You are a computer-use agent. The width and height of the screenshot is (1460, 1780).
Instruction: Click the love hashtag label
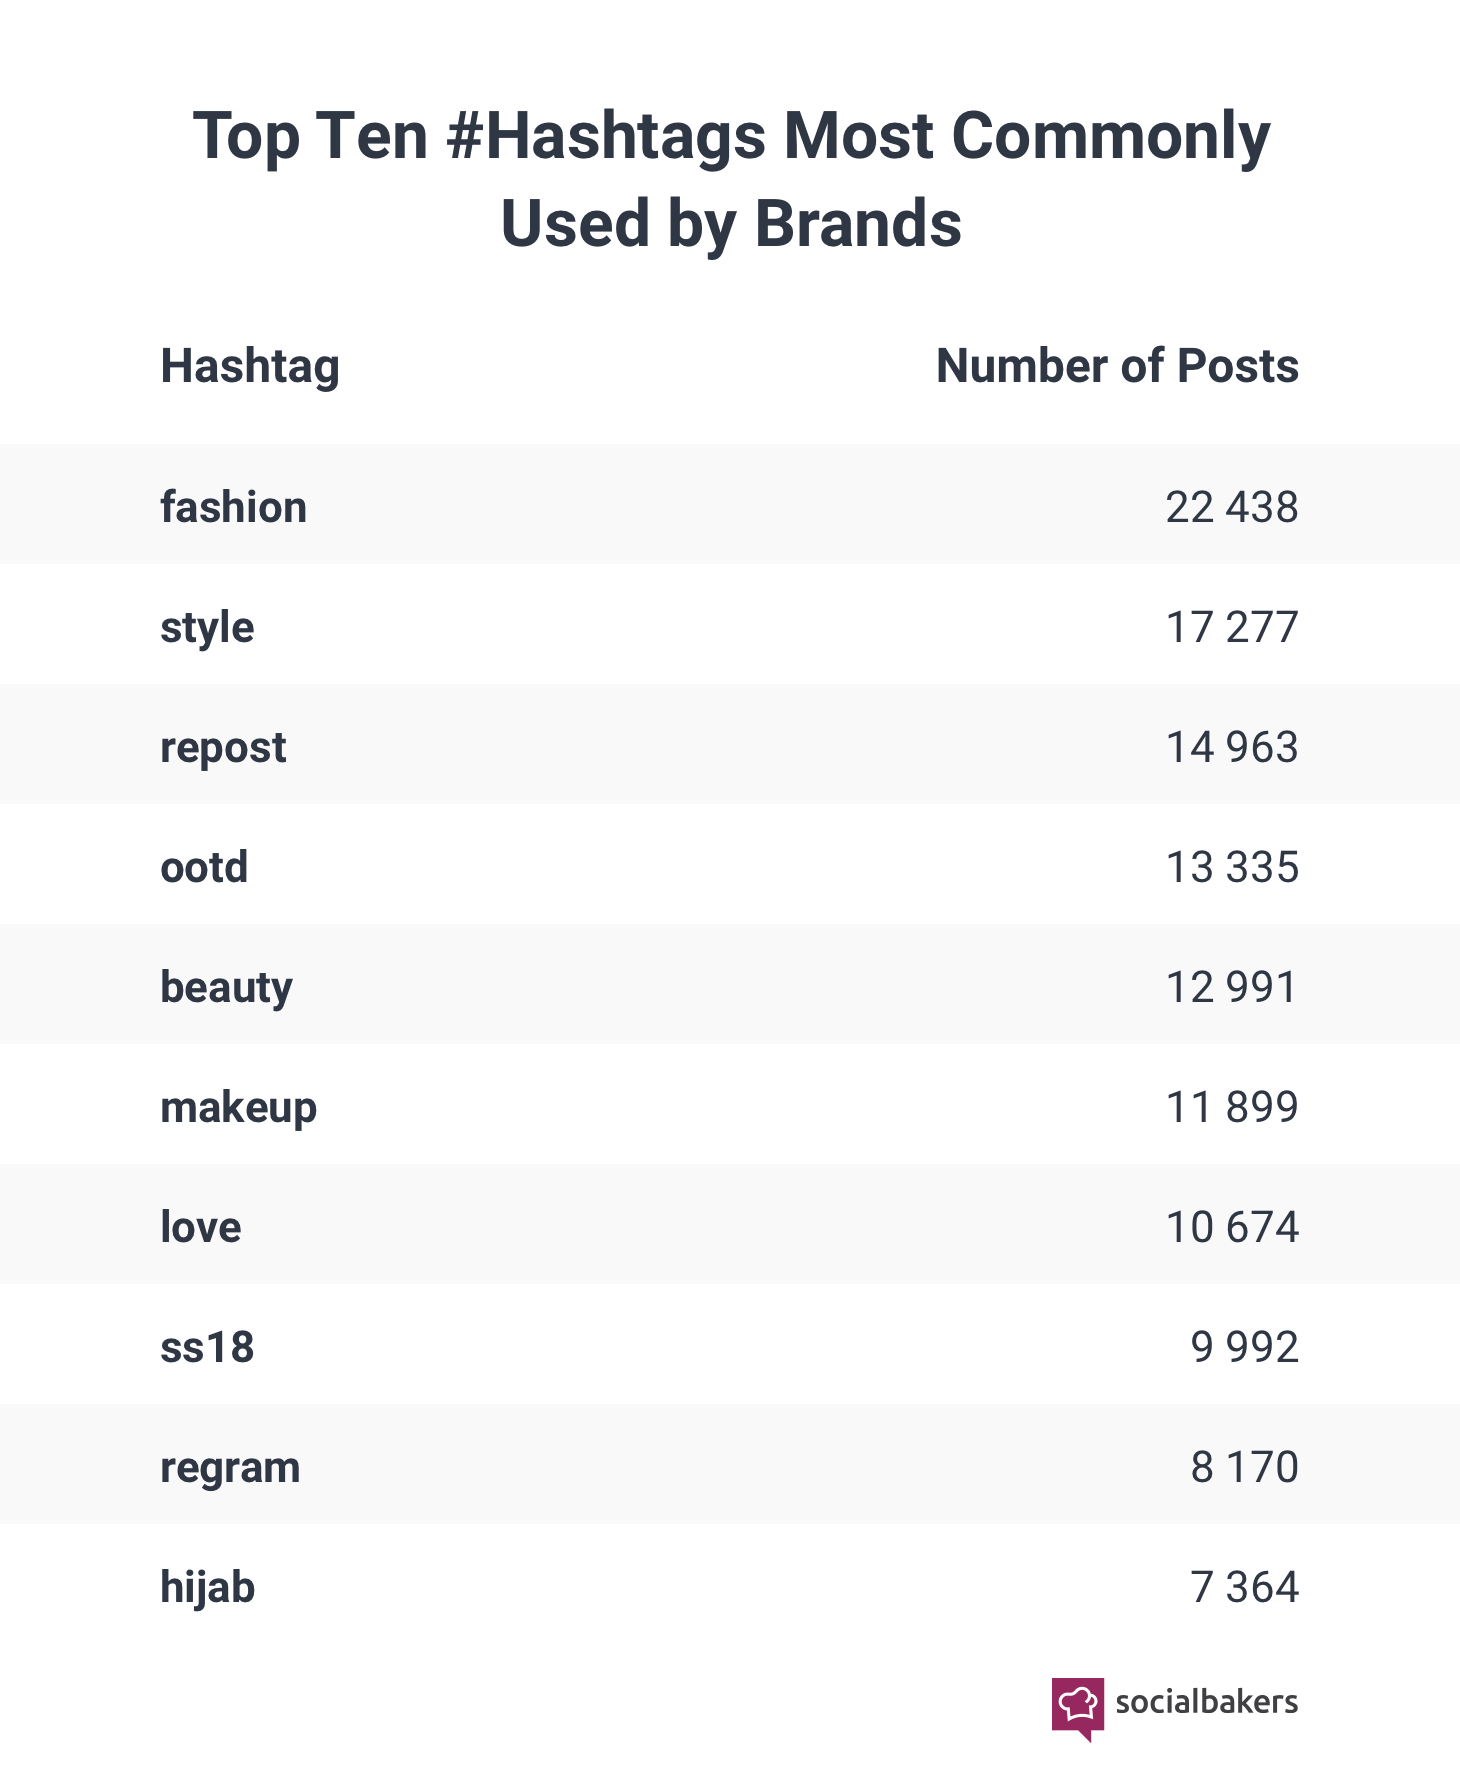click(200, 1227)
